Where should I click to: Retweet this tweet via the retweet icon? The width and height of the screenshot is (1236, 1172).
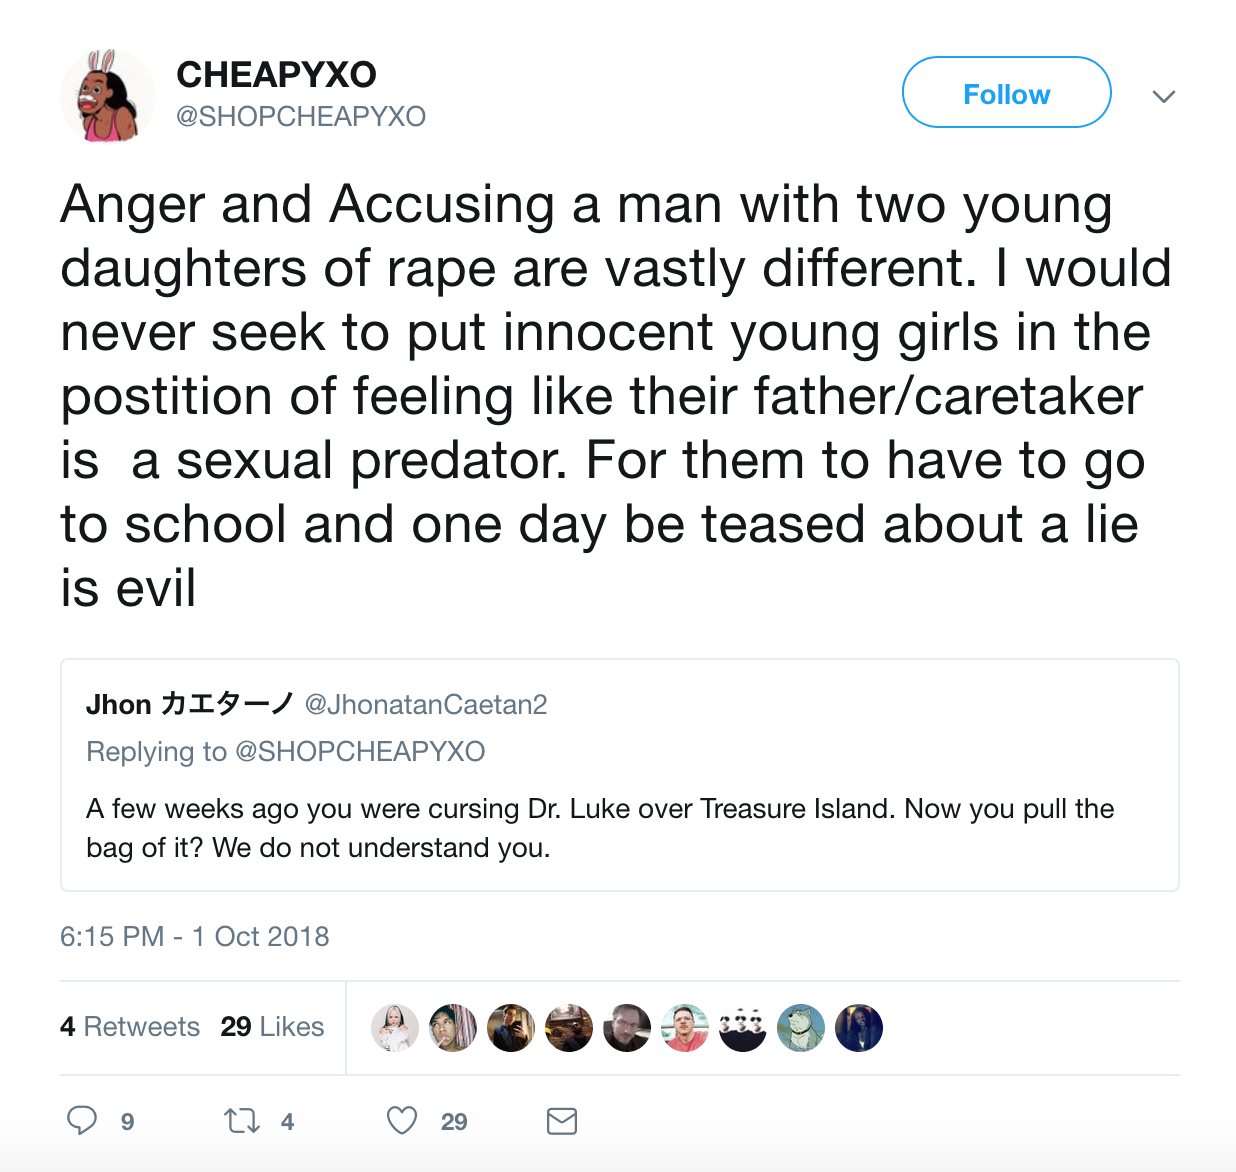[x=241, y=1121]
